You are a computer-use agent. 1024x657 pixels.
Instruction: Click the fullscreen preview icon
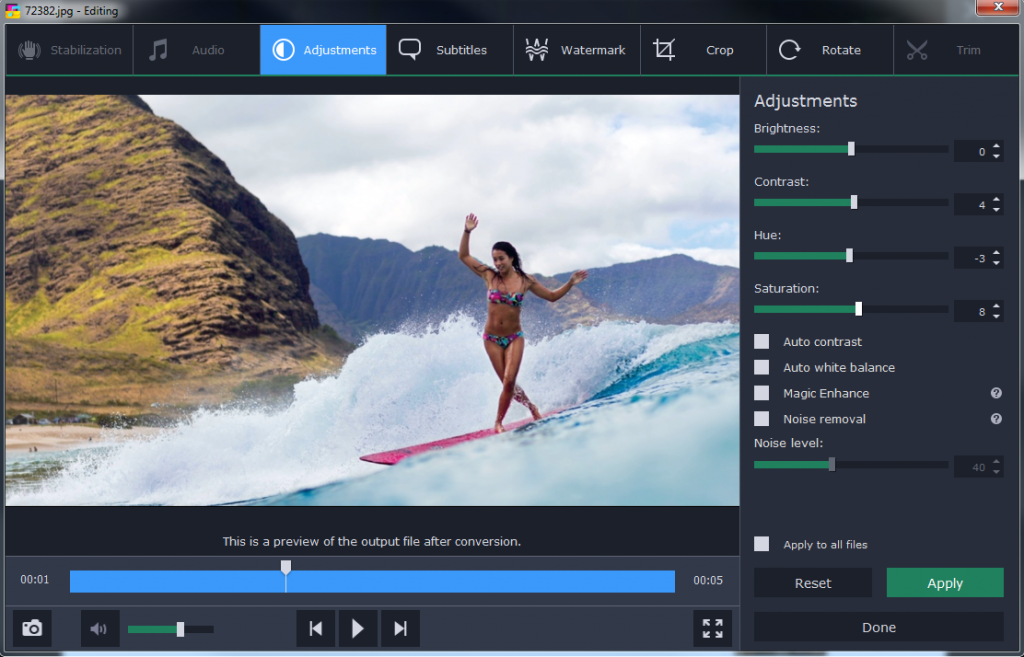(x=712, y=628)
